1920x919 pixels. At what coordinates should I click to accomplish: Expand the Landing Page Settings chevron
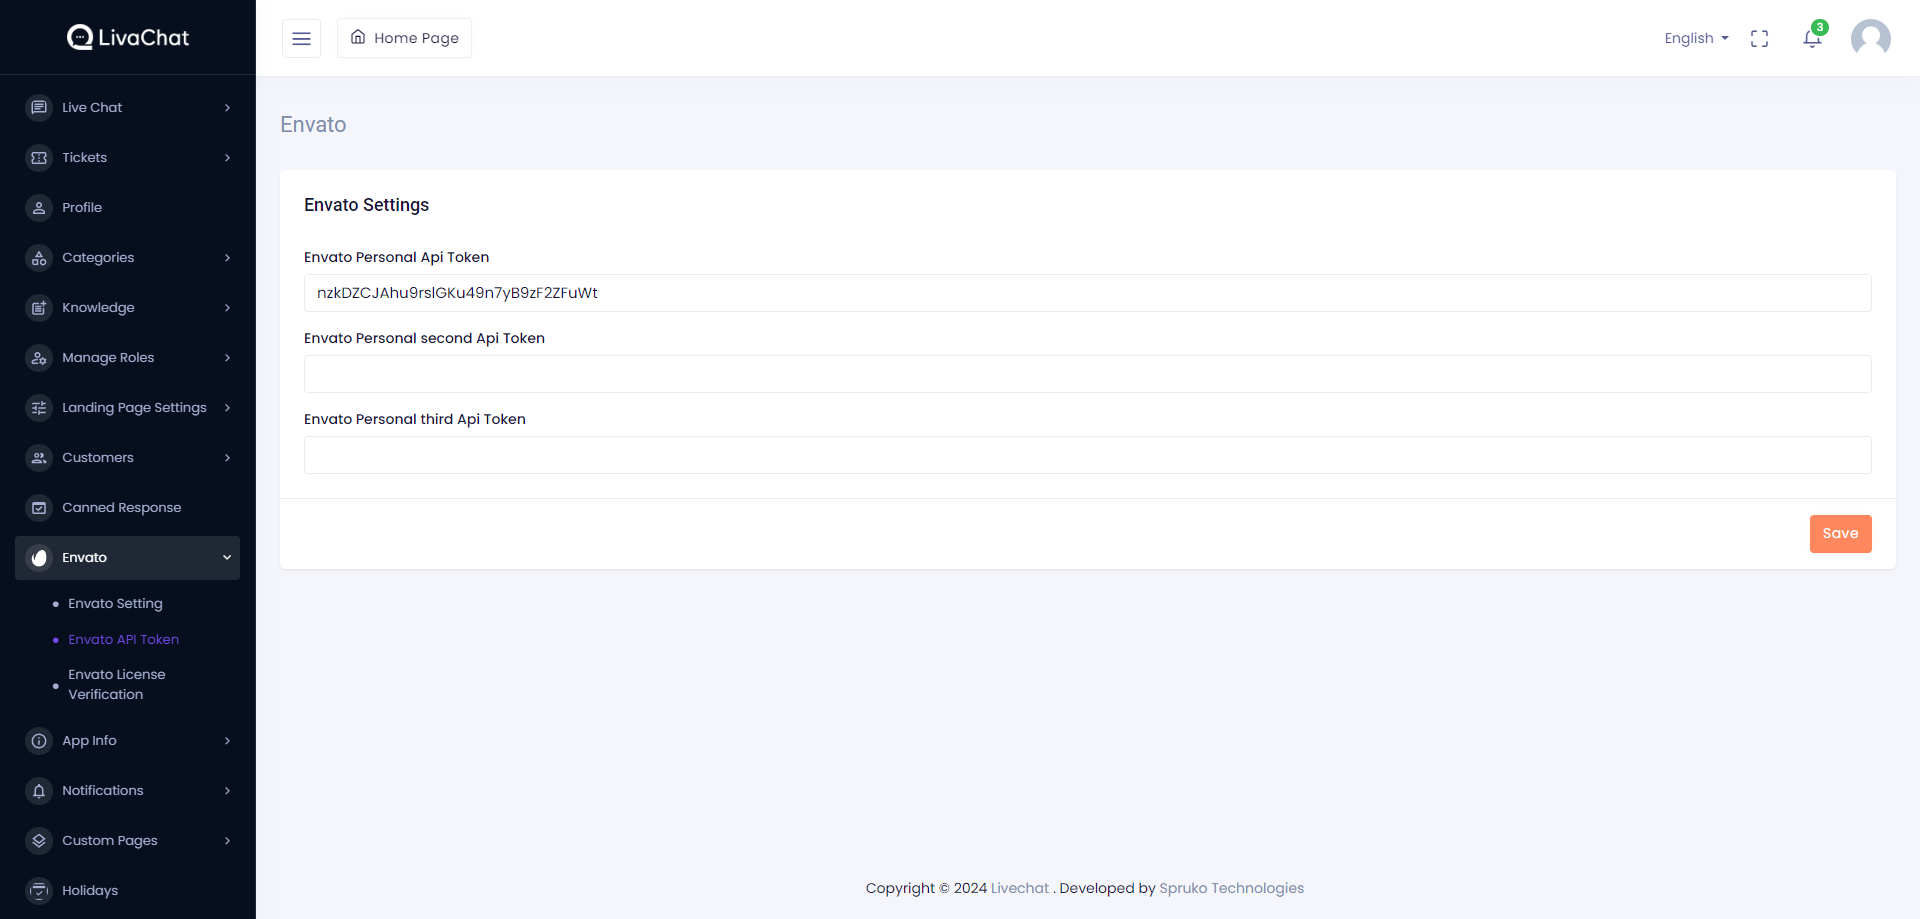click(x=227, y=407)
